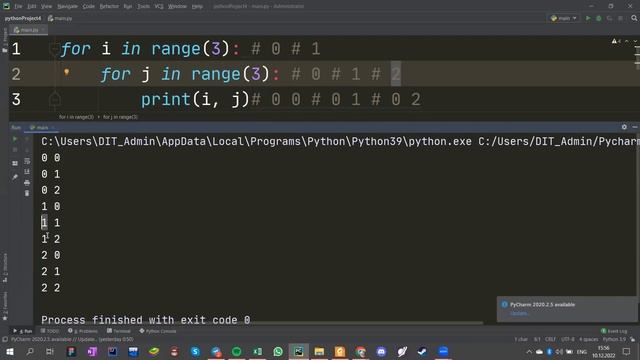Click the '0 2' output line in console
Image resolution: width=640 pixels, height=360 pixels.
click(x=51, y=190)
